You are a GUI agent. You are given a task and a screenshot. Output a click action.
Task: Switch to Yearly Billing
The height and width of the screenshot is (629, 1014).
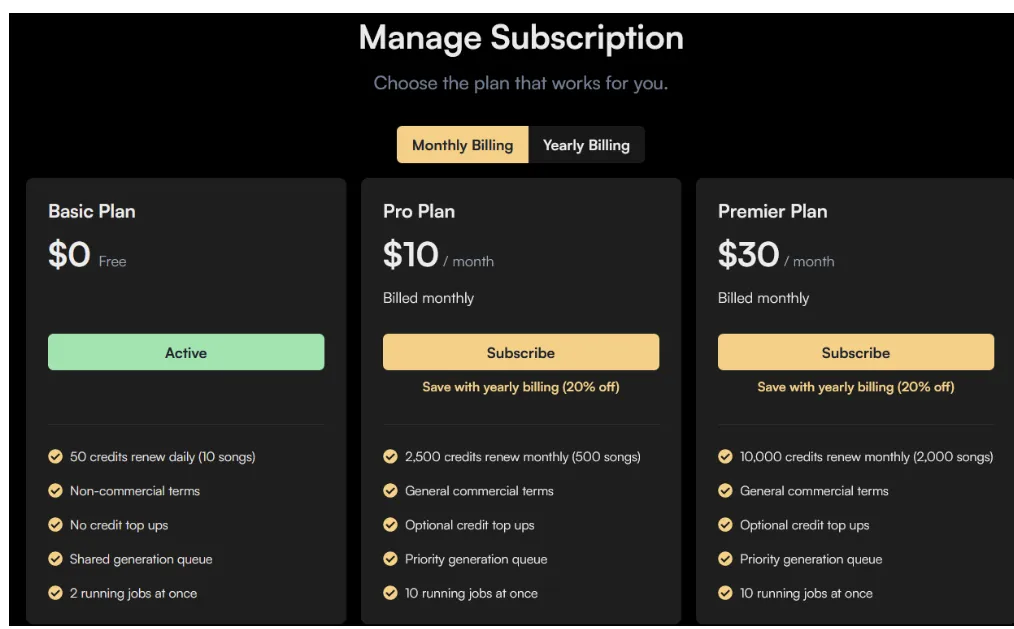point(586,145)
